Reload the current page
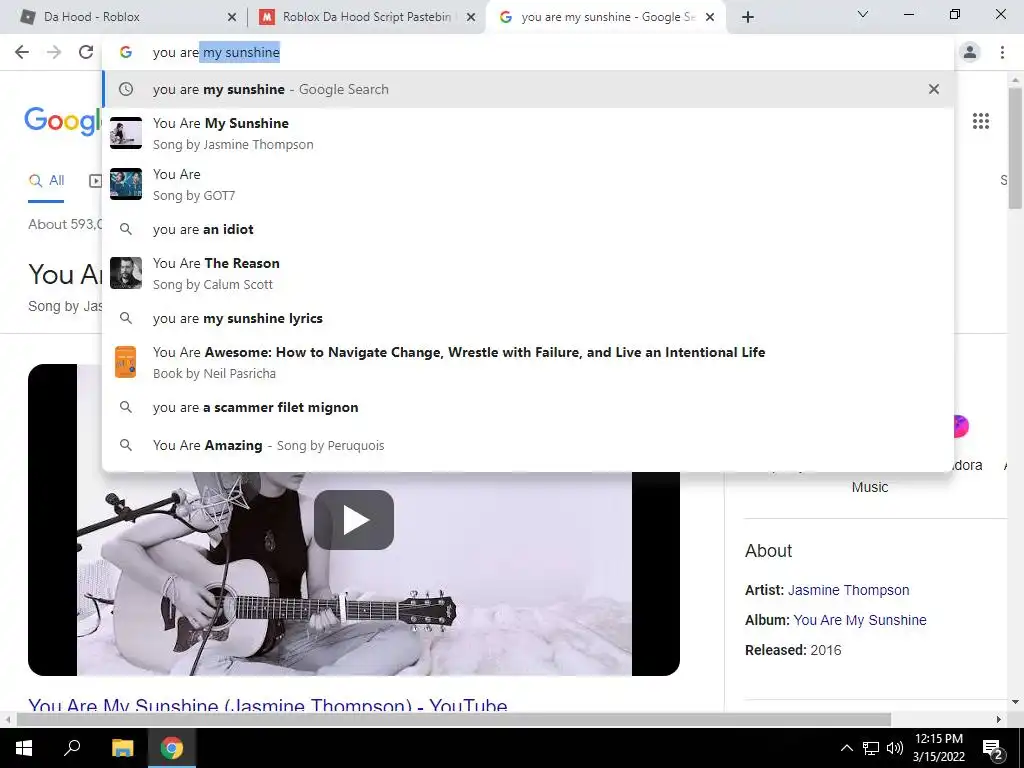The width and height of the screenshot is (1024, 768). tap(86, 52)
